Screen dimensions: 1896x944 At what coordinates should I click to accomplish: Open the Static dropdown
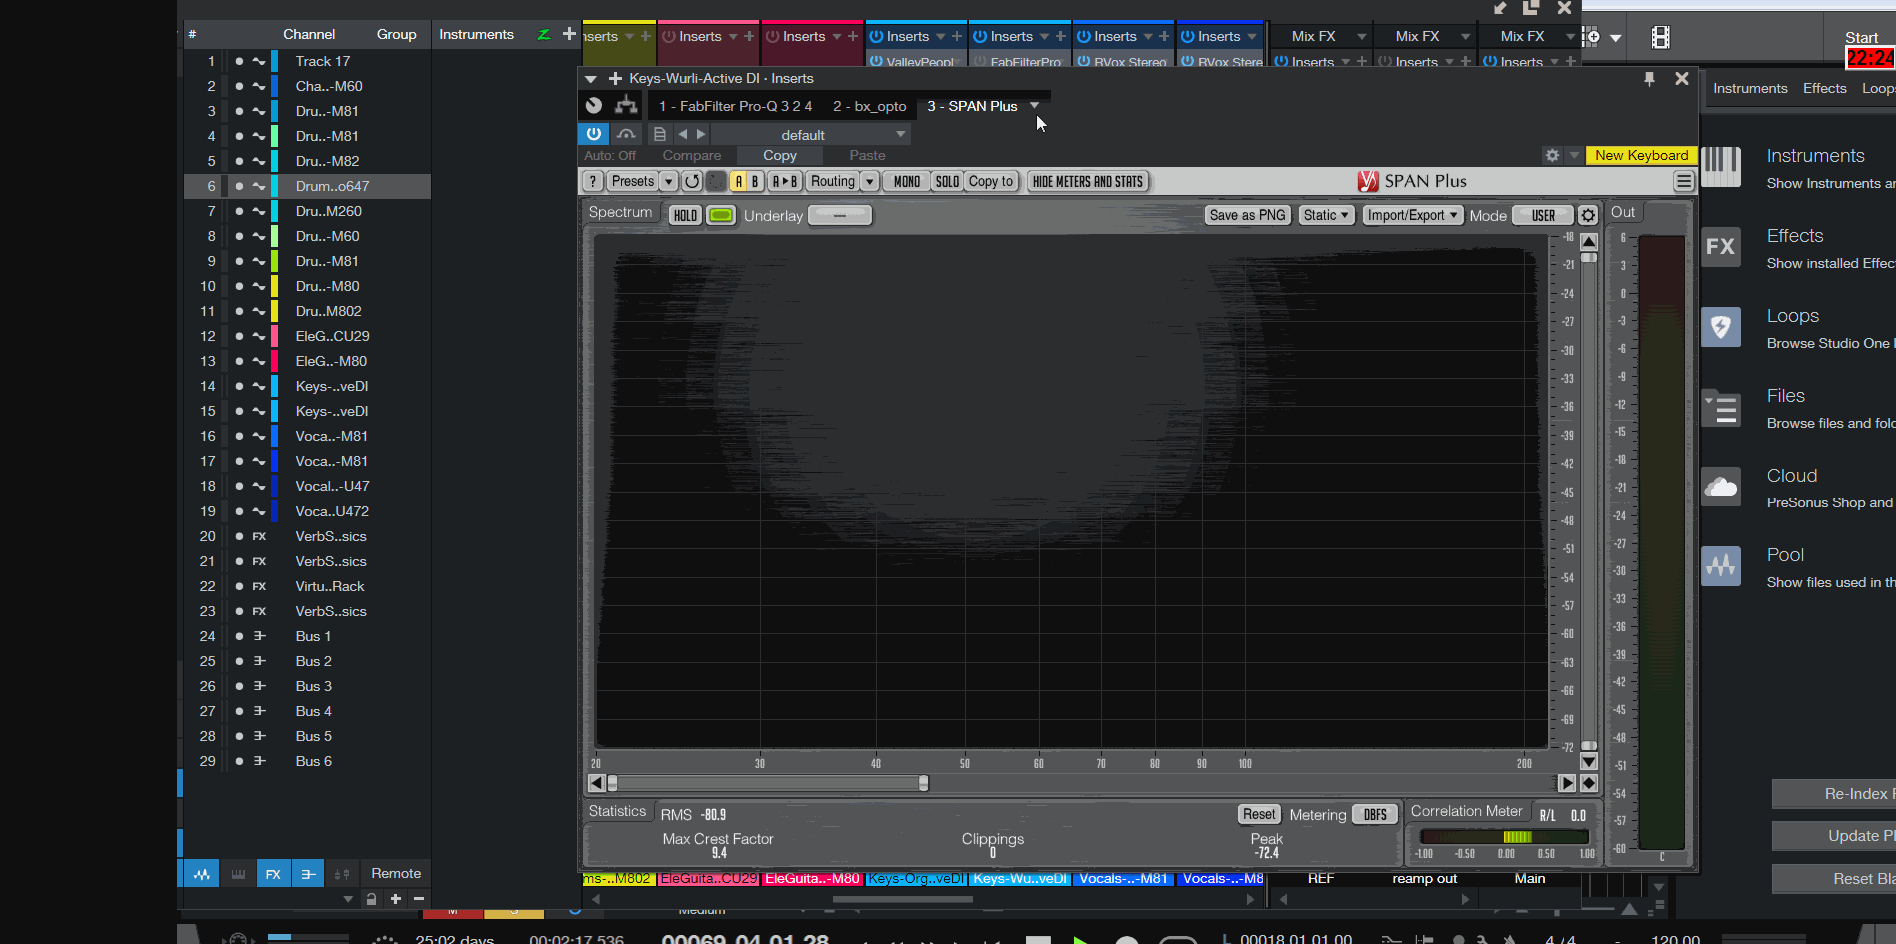pos(1326,215)
